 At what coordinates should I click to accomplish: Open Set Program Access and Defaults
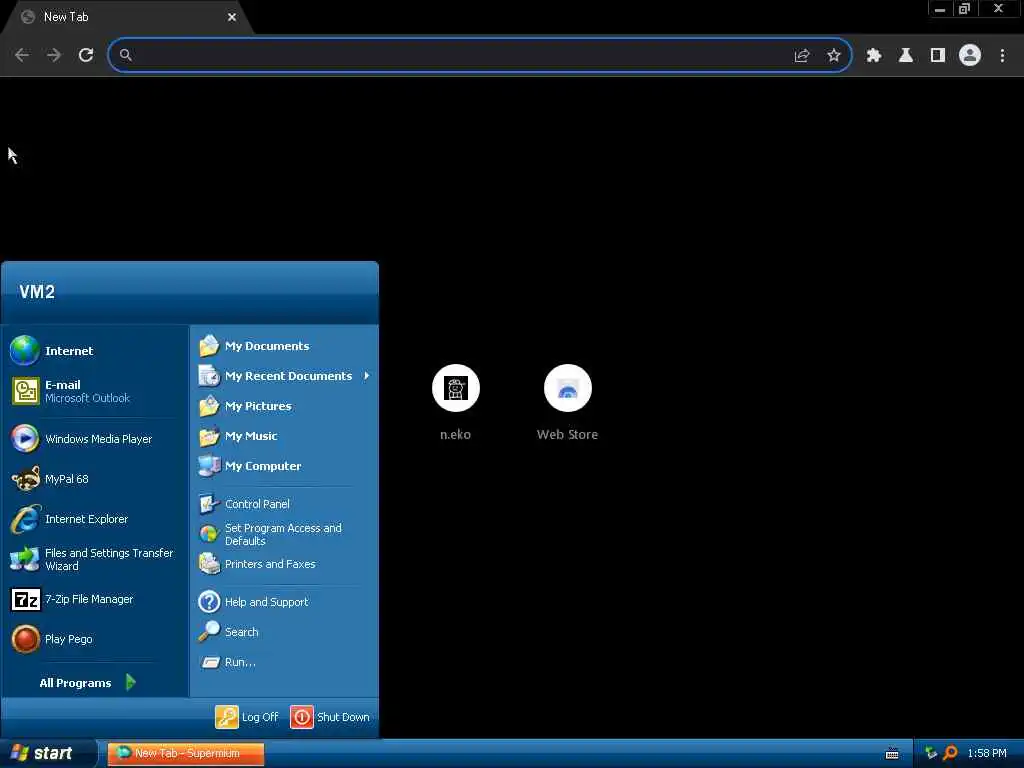tap(284, 534)
